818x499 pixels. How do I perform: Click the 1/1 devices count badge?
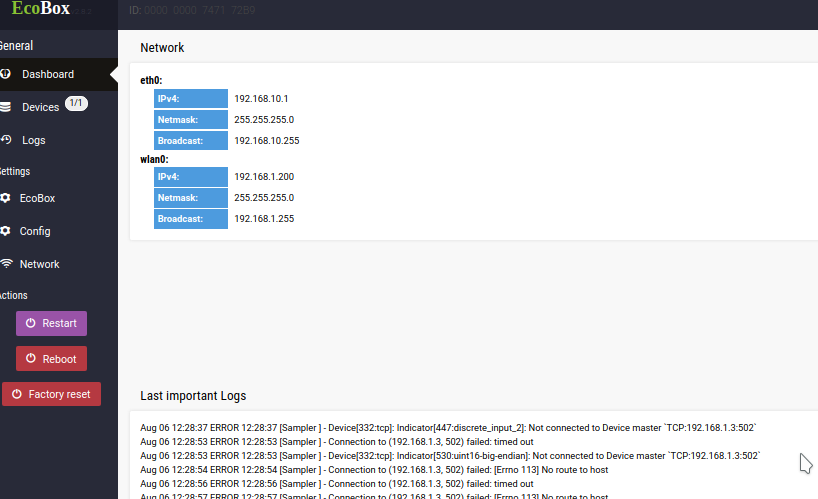[x=76, y=103]
